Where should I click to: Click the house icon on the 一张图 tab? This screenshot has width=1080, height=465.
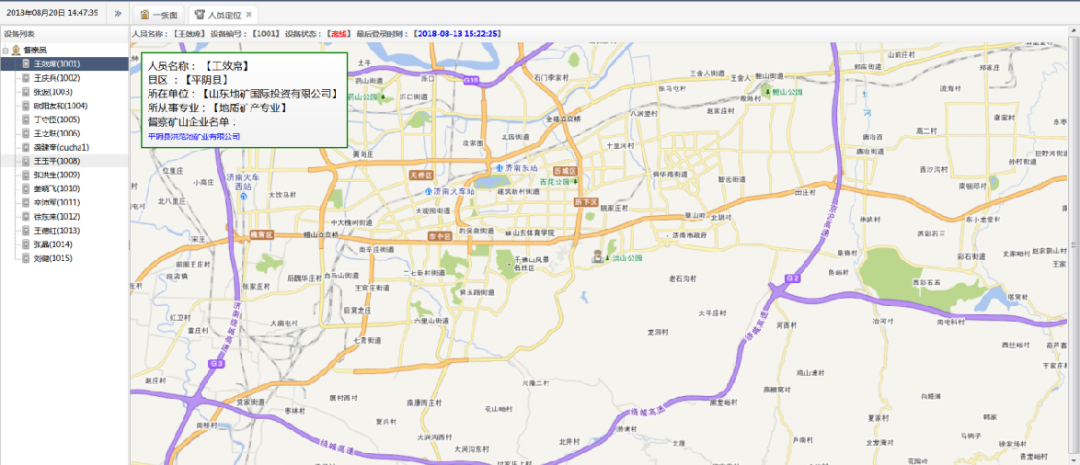(x=145, y=14)
